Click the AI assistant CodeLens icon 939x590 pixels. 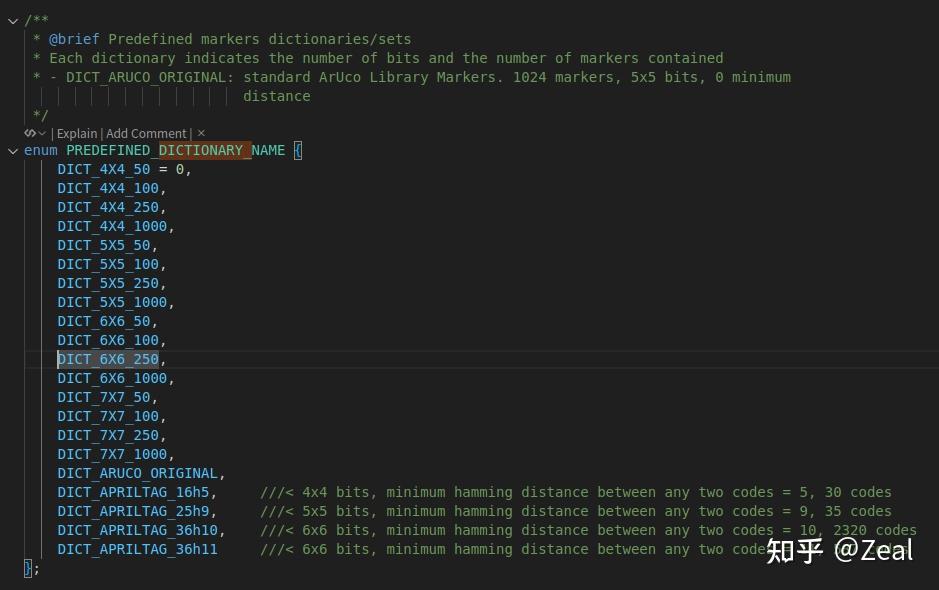click(30, 133)
